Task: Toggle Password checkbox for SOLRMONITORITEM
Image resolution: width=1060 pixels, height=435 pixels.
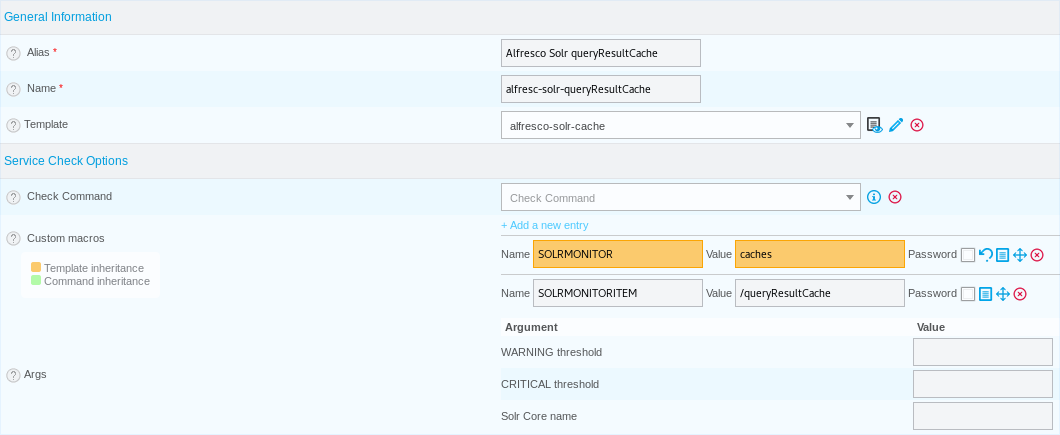Action: [x=968, y=294]
